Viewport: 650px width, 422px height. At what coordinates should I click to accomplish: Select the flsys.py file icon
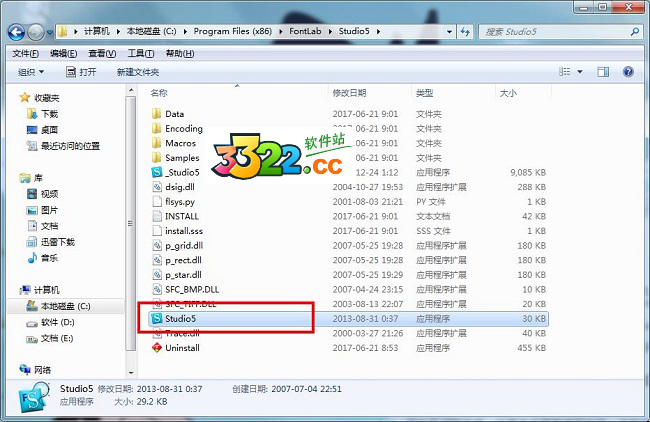click(157, 201)
